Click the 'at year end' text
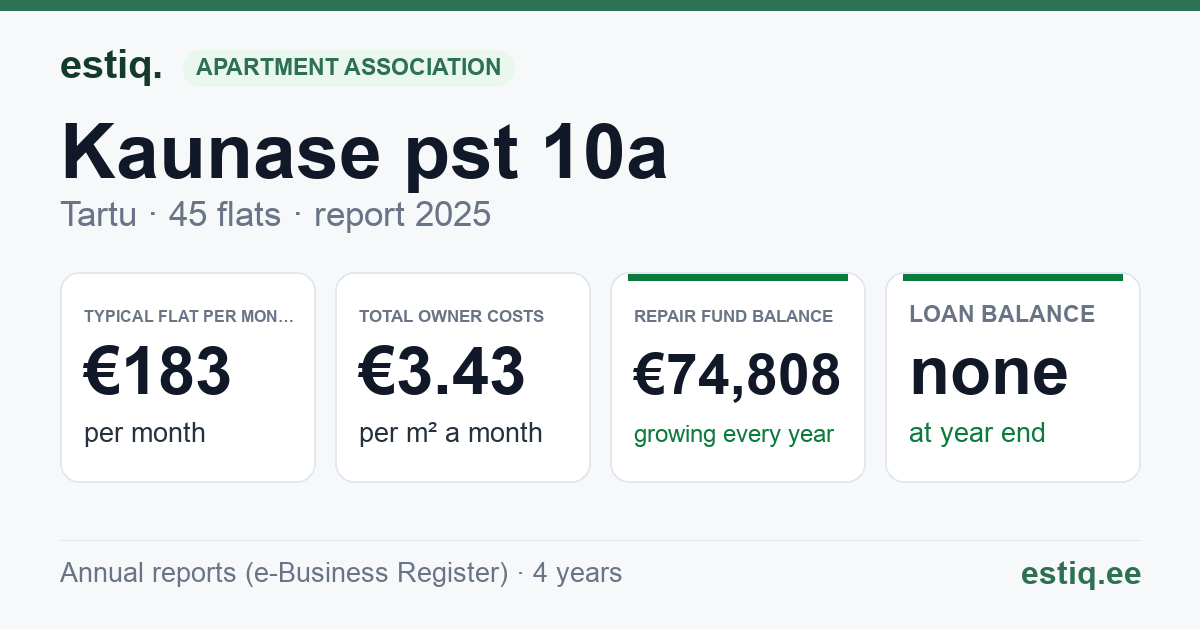This screenshot has width=1200, height=630. coord(977,433)
